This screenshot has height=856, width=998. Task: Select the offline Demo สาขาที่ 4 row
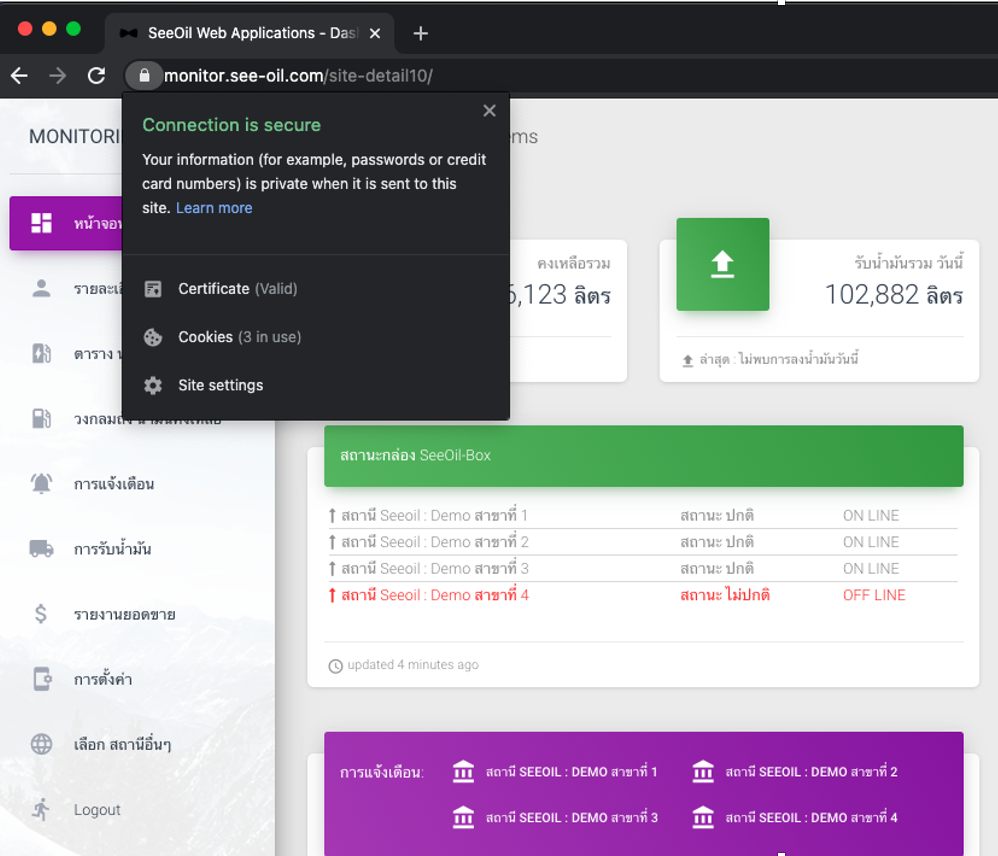[434, 595]
